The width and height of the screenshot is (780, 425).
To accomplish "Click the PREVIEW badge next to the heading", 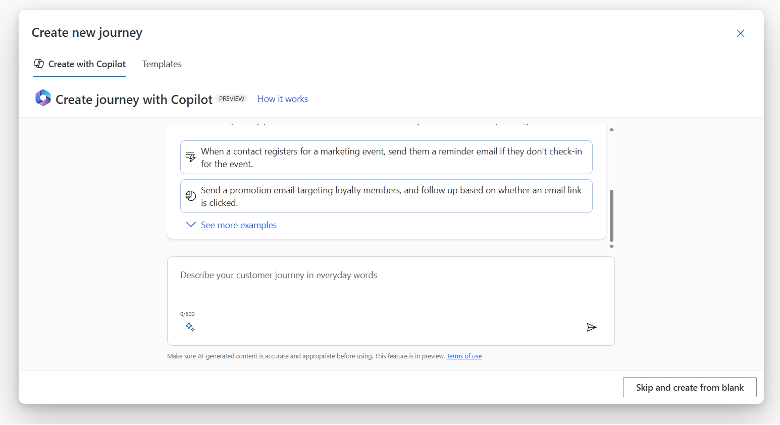I will [232, 99].
